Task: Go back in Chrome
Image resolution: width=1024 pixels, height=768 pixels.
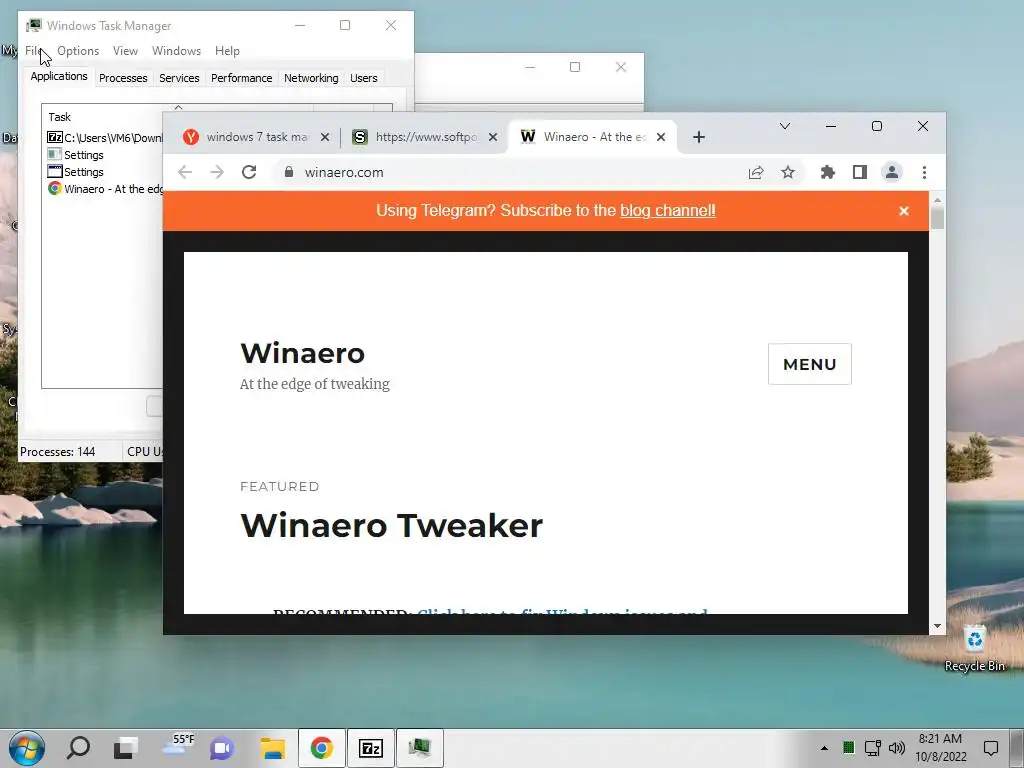Action: tap(185, 172)
